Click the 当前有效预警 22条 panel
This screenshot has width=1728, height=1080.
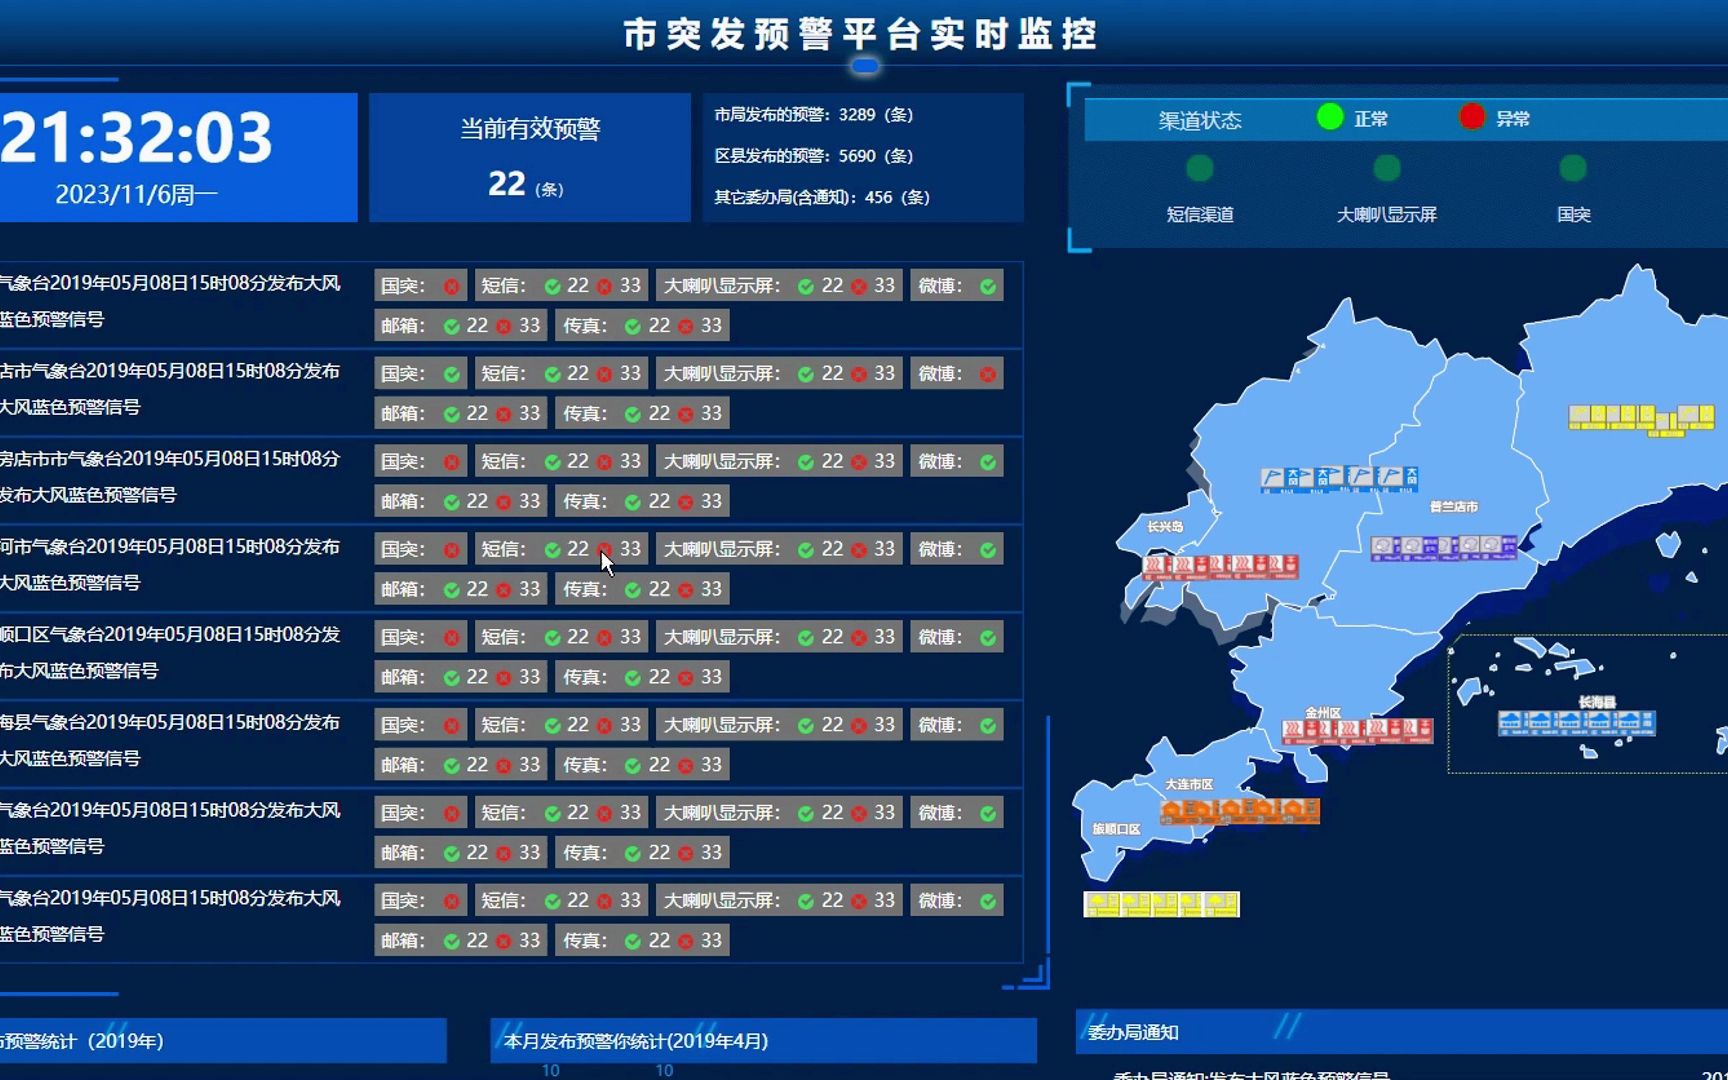pyautogui.click(x=529, y=157)
